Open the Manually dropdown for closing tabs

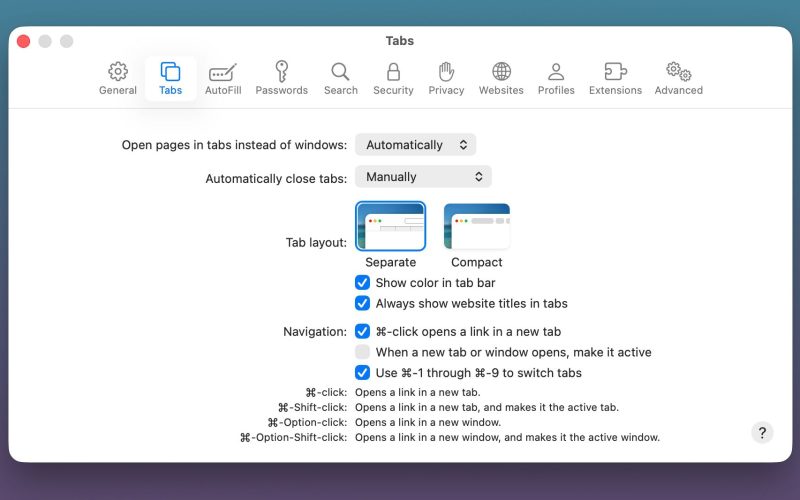pos(423,177)
